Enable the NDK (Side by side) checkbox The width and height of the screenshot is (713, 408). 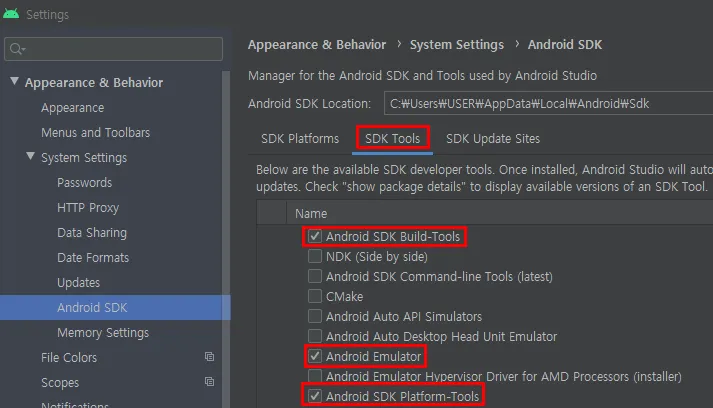point(315,257)
